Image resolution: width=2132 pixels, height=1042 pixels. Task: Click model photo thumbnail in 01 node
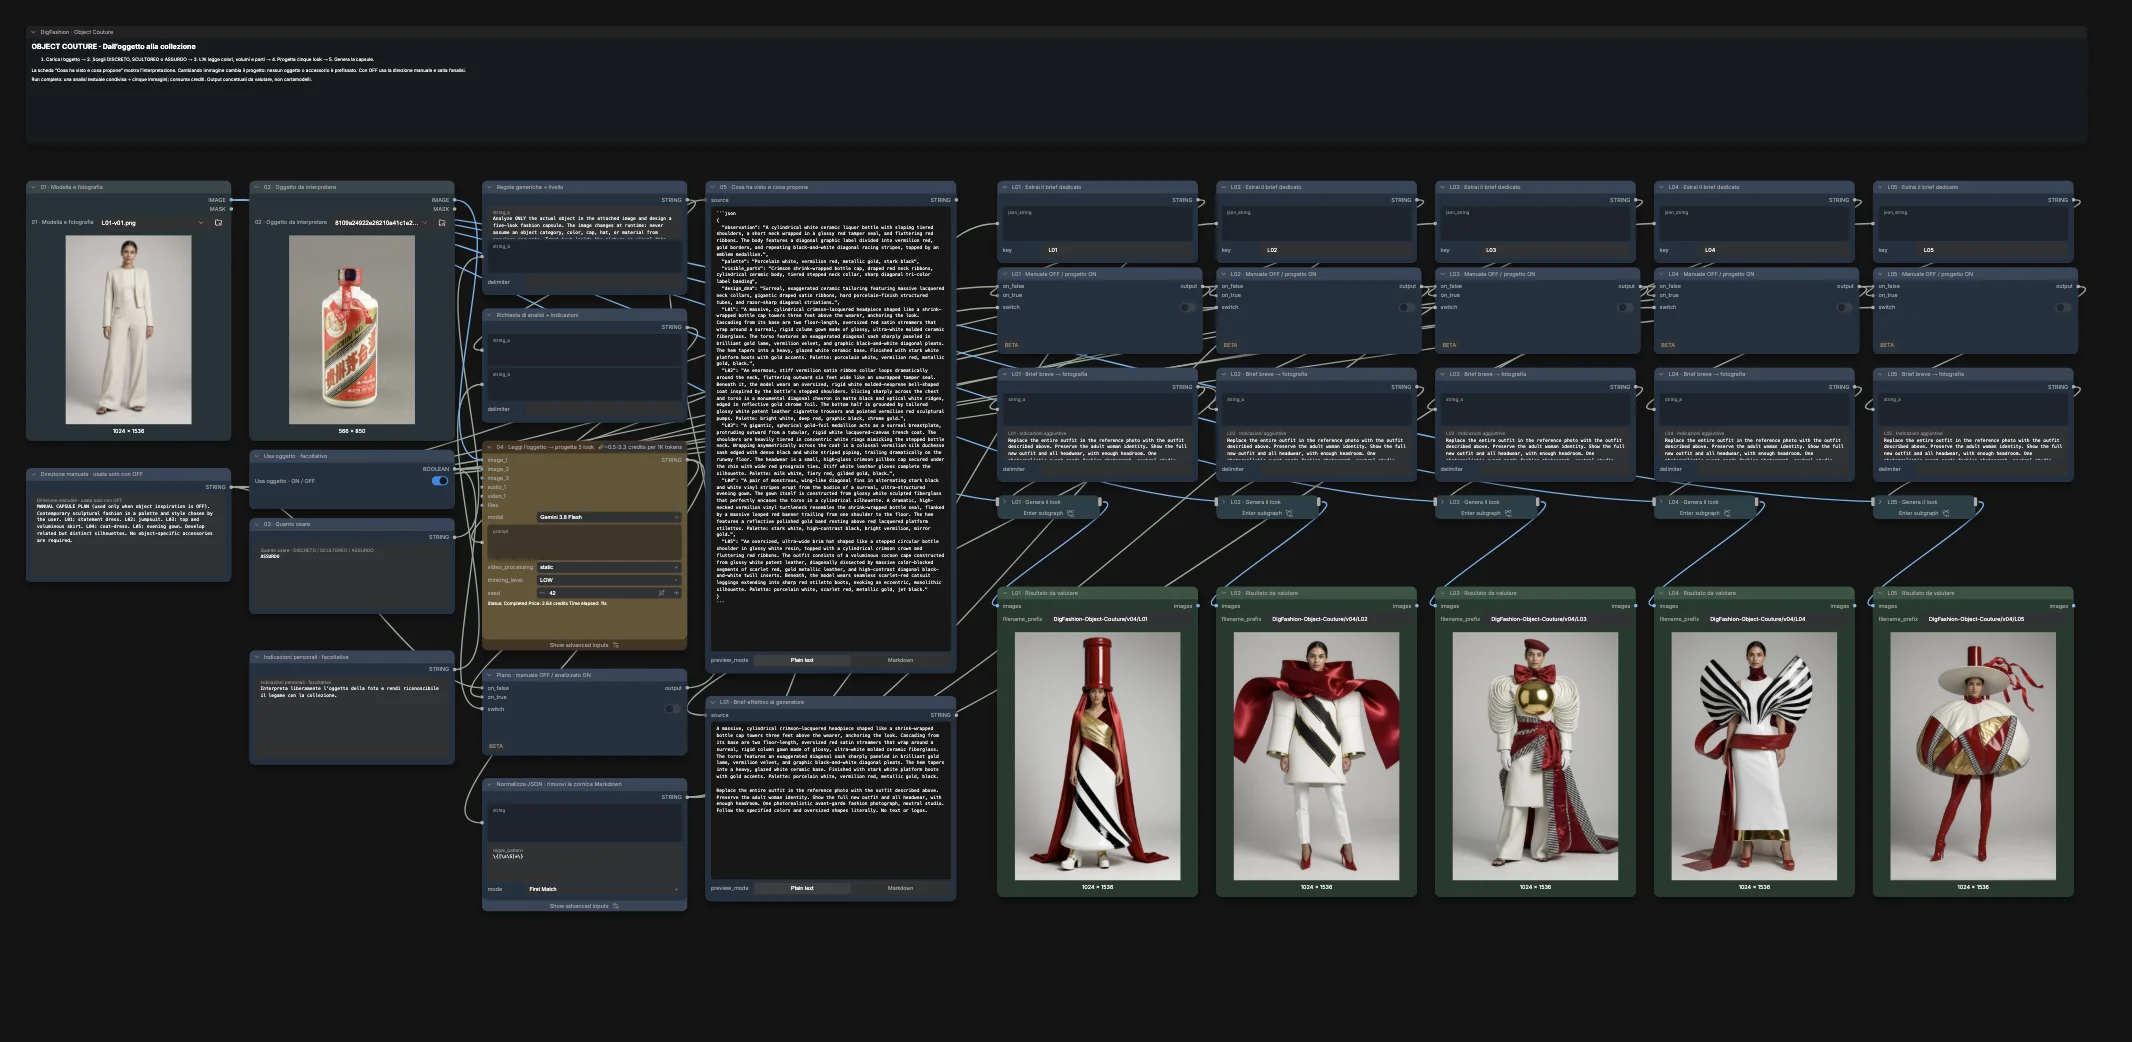pyautogui.click(x=128, y=330)
